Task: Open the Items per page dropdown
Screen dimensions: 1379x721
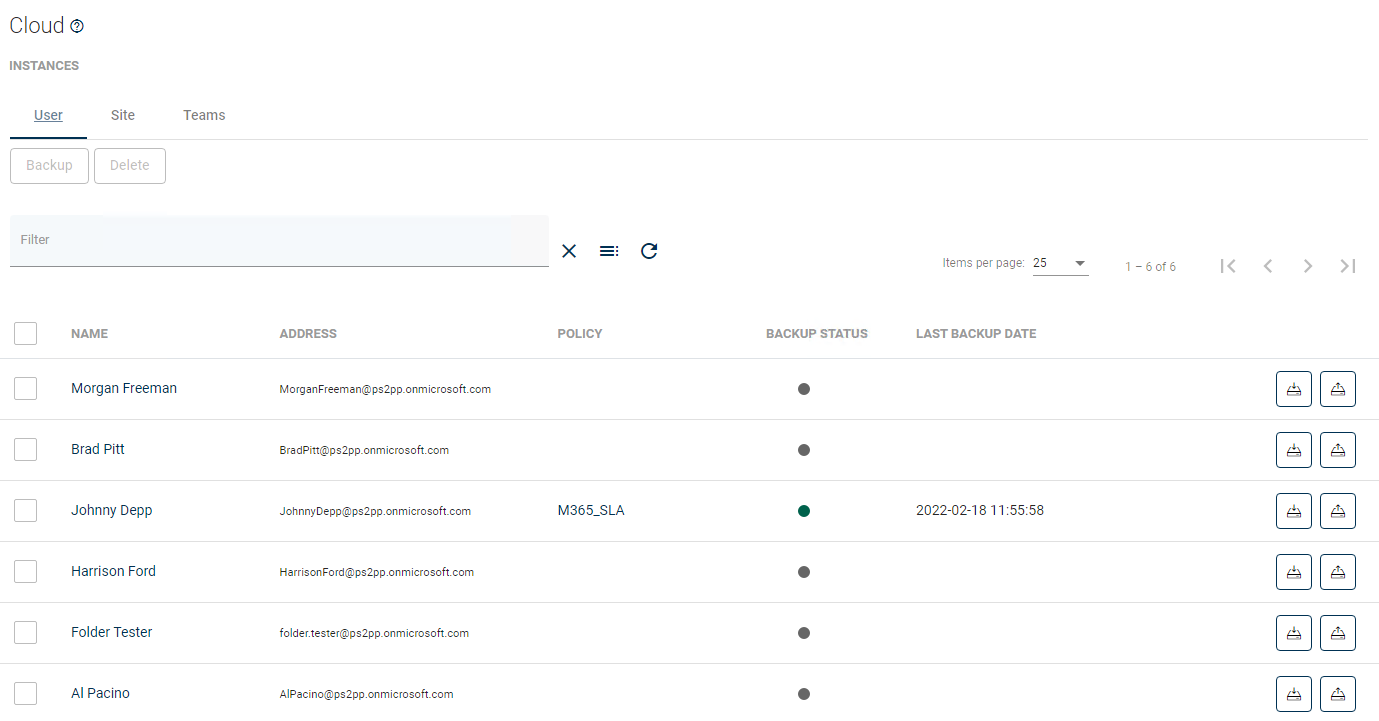Action: tap(1060, 264)
